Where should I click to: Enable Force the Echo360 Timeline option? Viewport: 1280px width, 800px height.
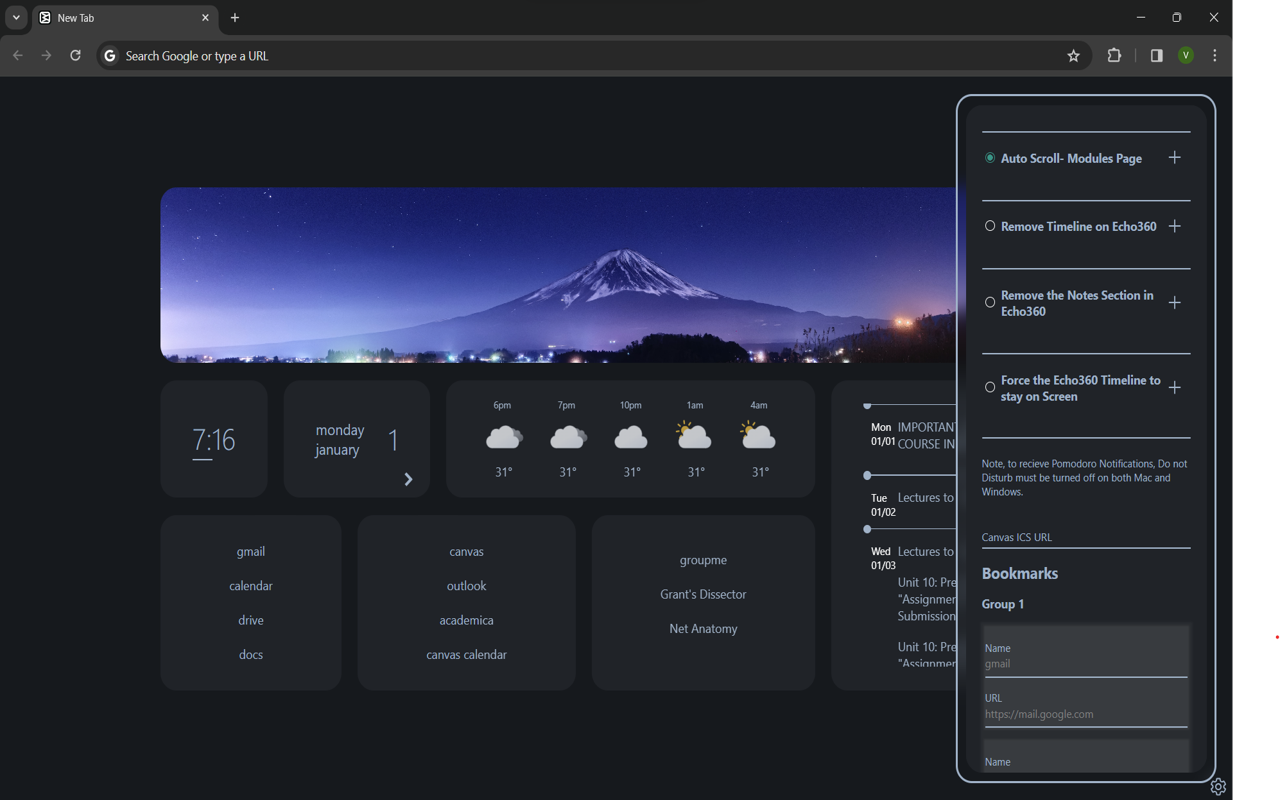point(990,387)
